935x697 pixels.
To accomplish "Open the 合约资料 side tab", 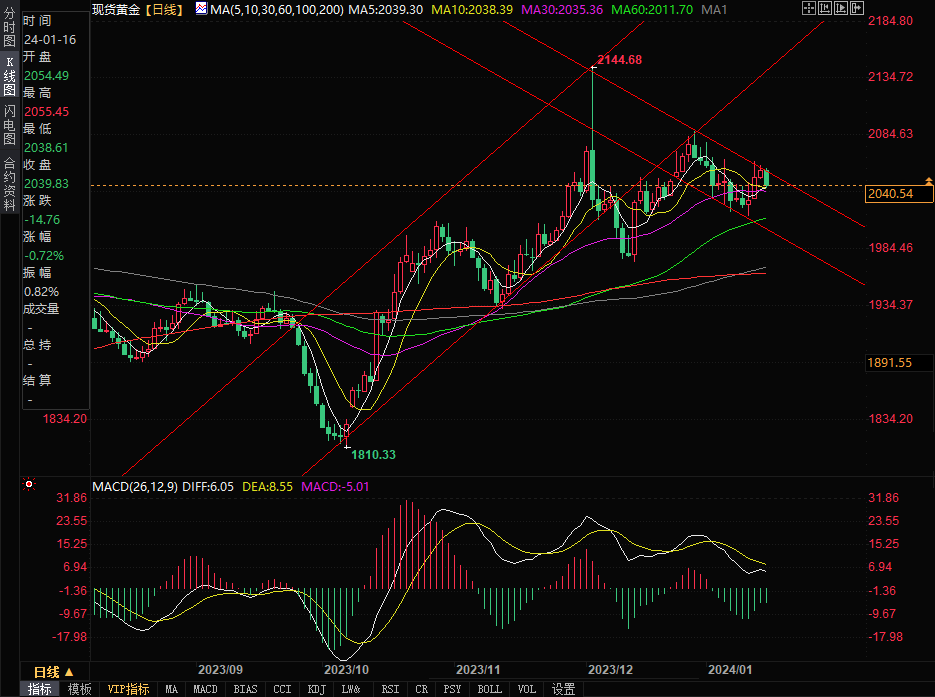I will [x=9, y=176].
